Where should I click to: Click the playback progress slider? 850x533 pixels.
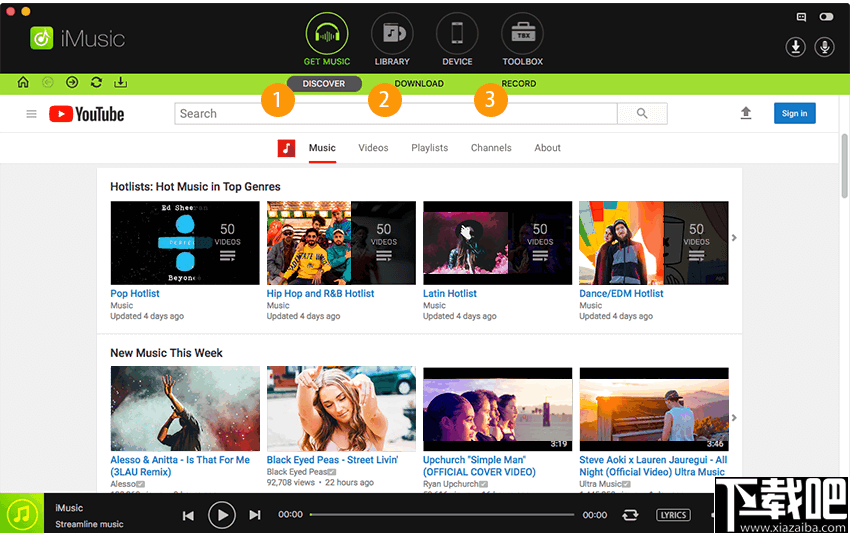tap(442, 515)
